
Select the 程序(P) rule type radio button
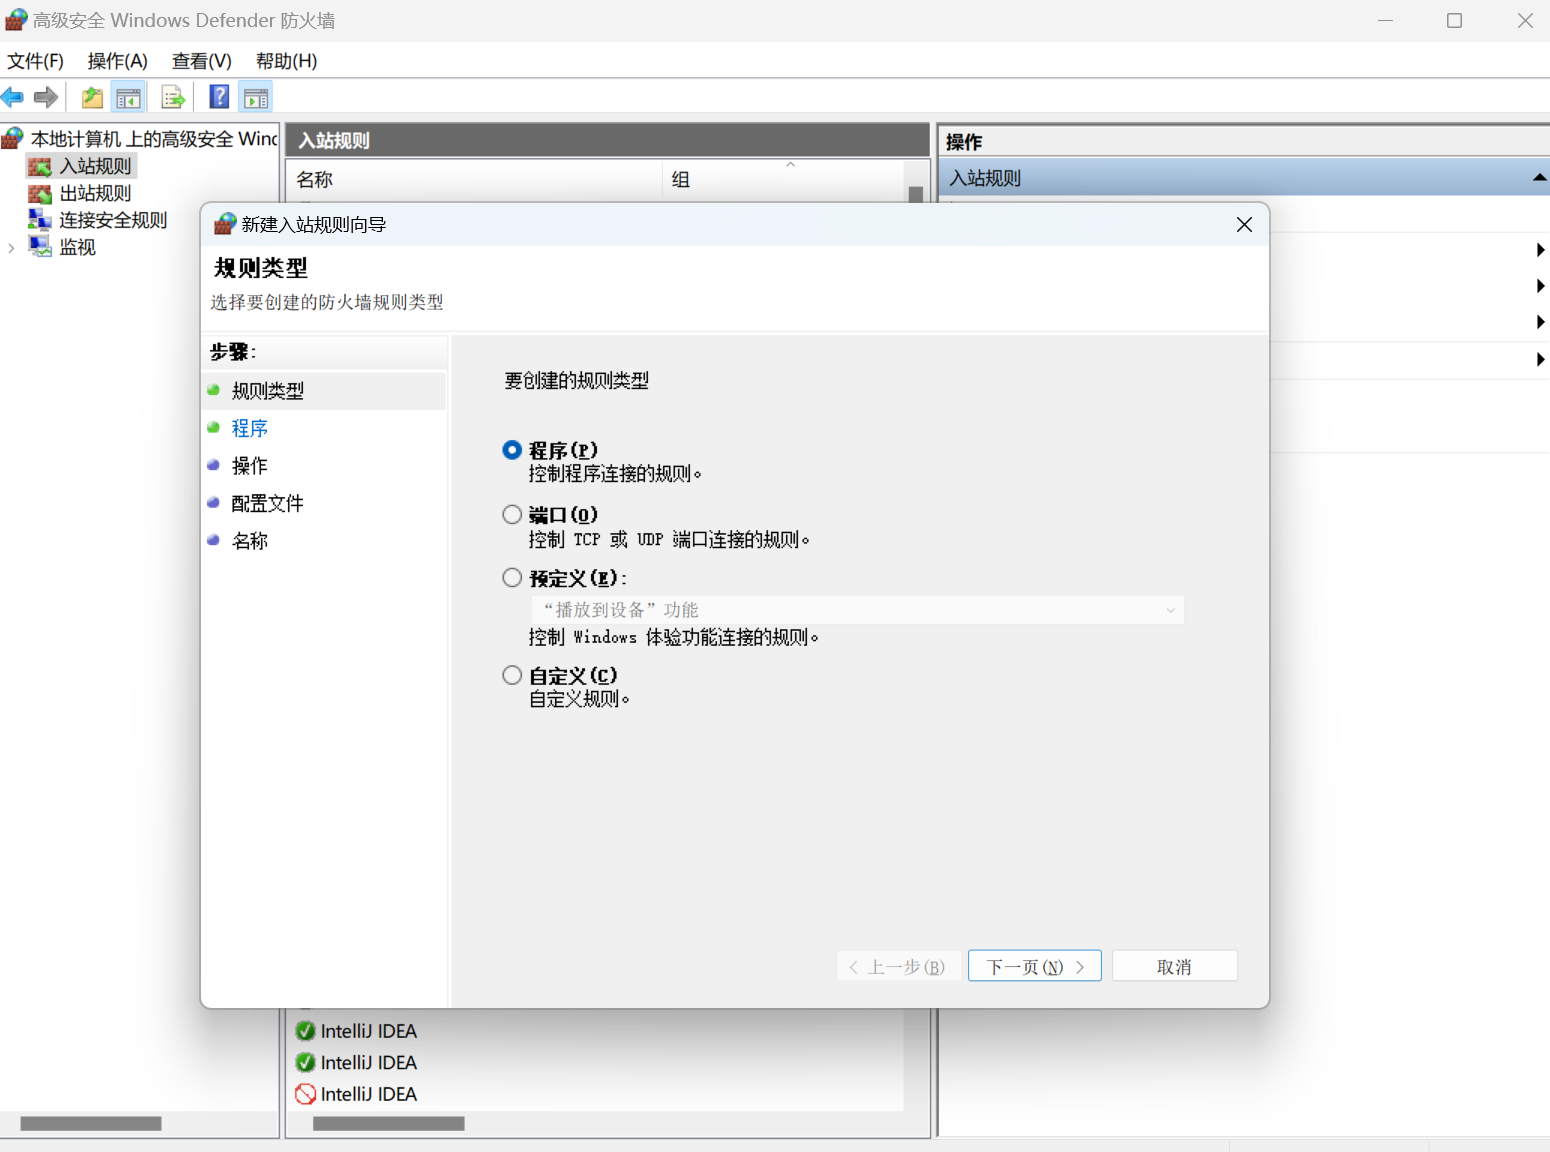[x=512, y=450]
